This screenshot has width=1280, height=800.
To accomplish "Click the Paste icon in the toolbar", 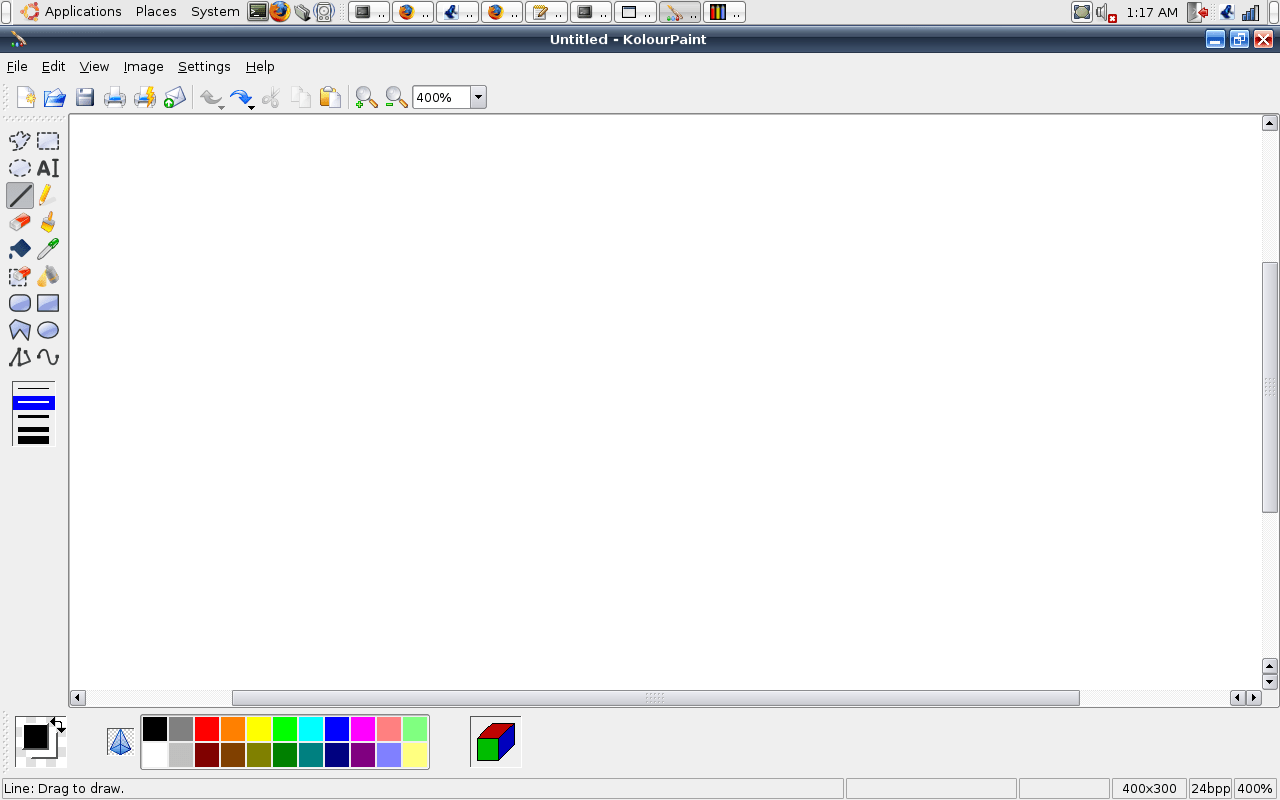I will (x=330, y=97).
